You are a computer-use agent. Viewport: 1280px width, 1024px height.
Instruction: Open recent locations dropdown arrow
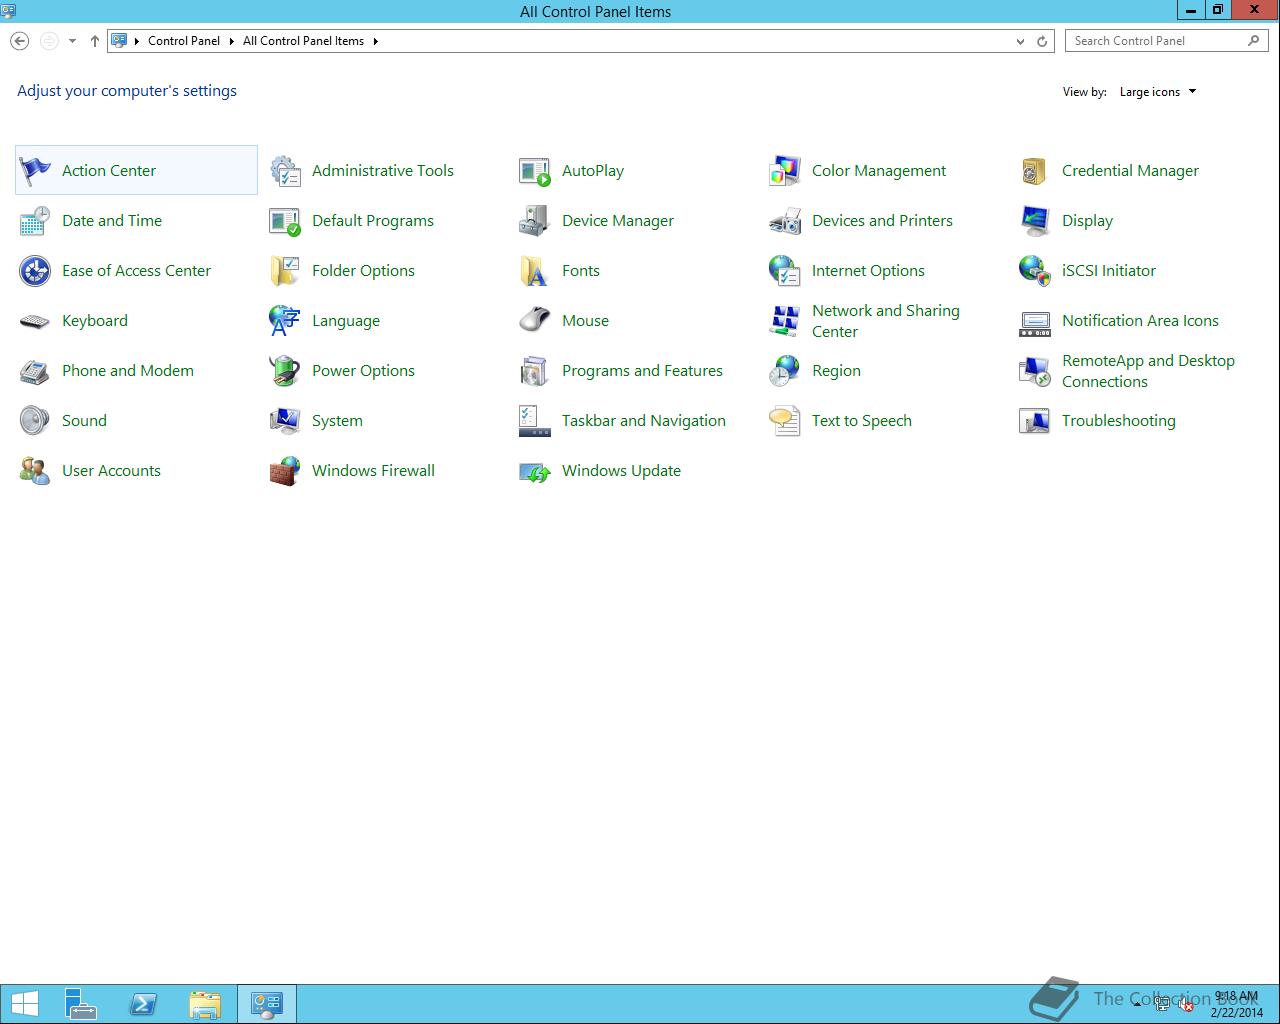click(x=72, y=41)
